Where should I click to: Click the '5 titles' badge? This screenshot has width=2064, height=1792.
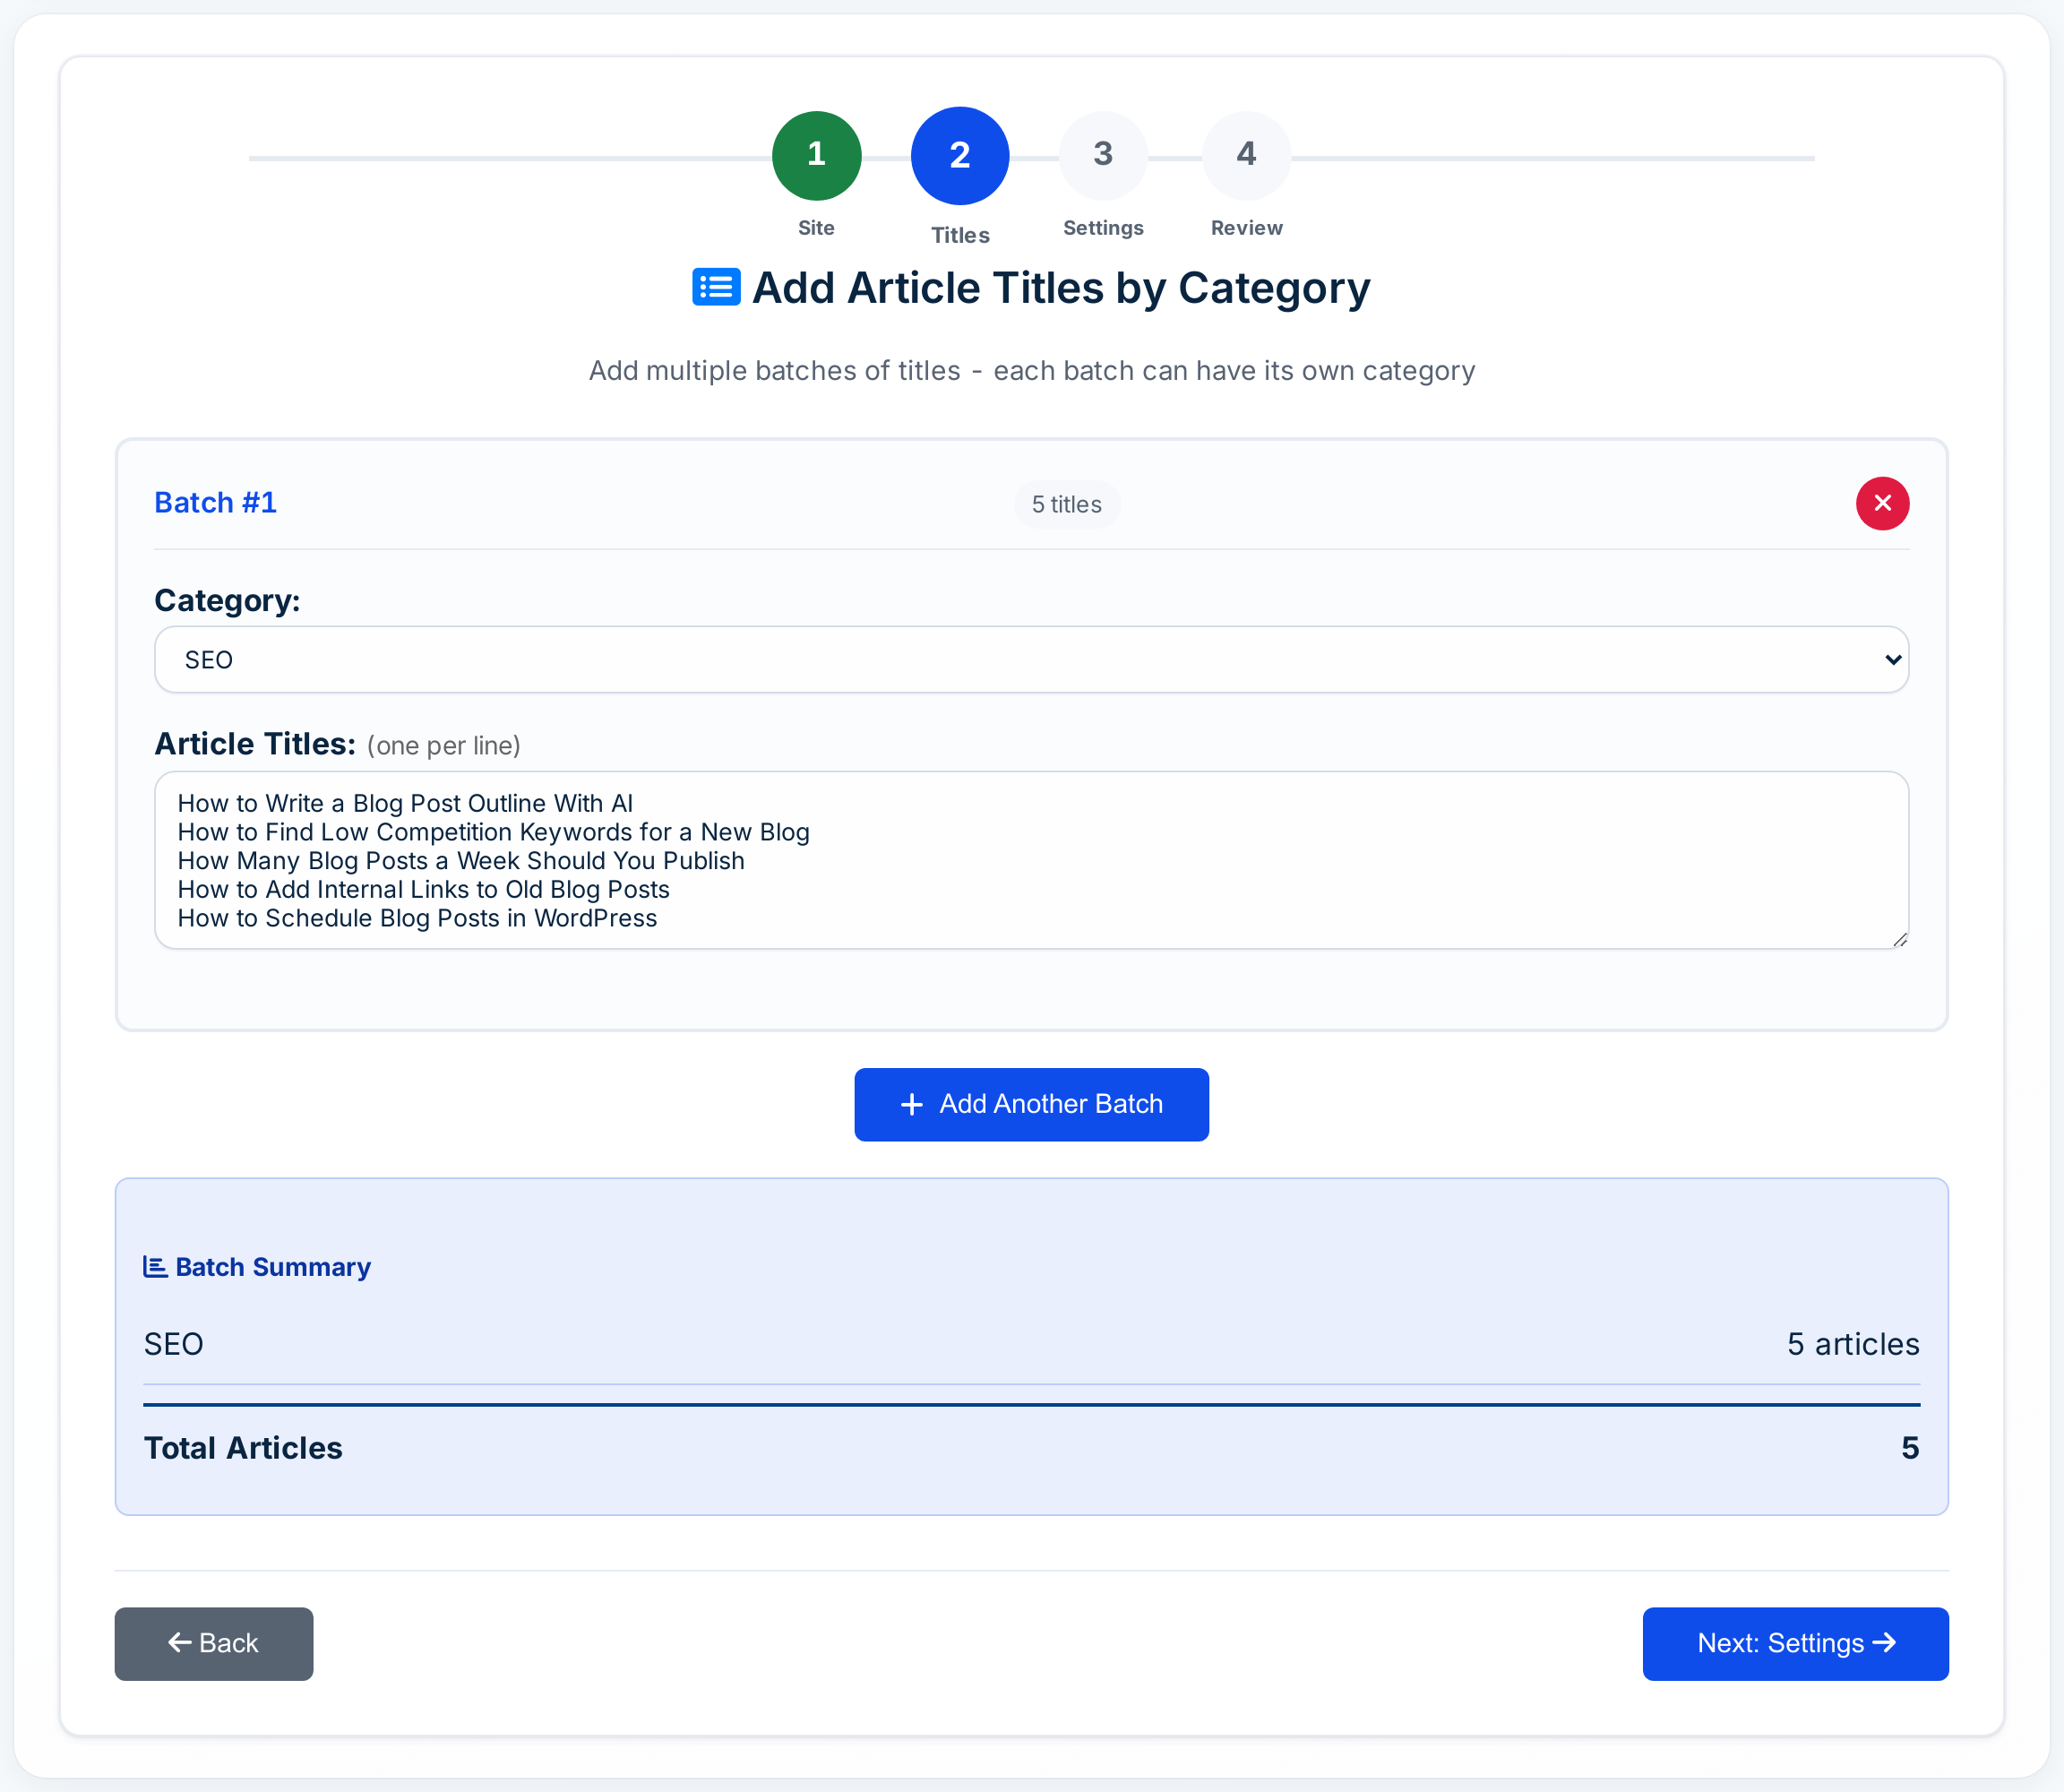tap(1067, 504)
